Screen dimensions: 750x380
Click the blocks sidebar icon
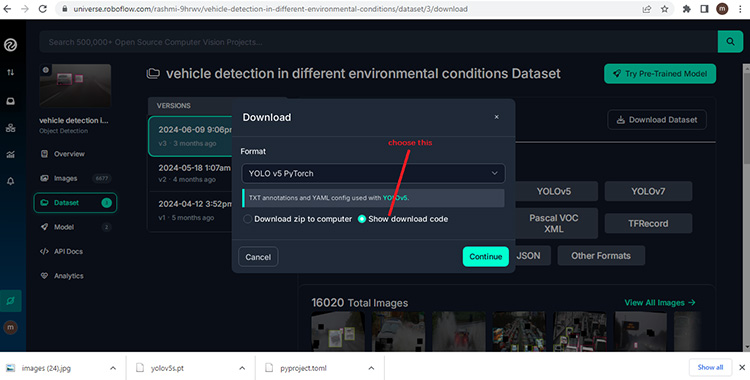[11, 128]
